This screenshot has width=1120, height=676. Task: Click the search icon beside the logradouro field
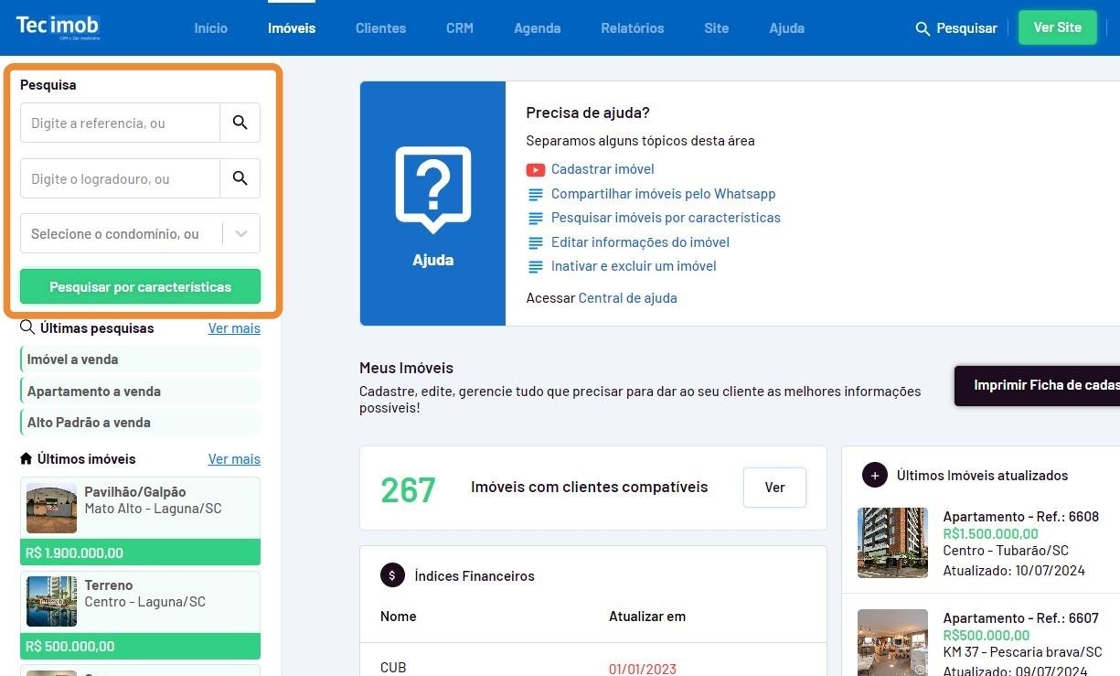[x=240, y=179]
